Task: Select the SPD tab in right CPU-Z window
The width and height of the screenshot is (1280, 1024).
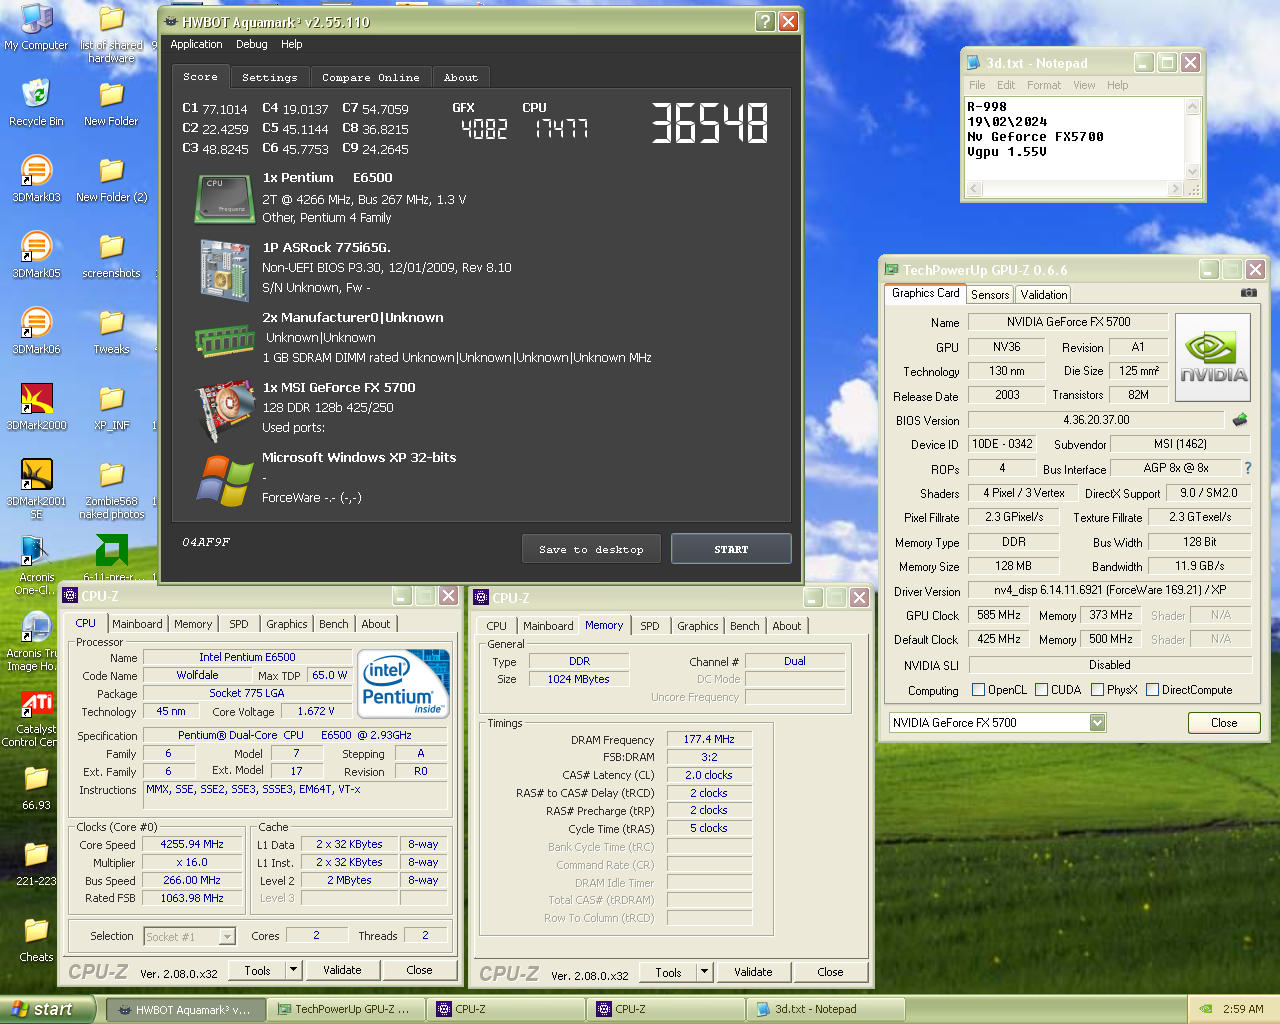Action: tap(650, 626)
